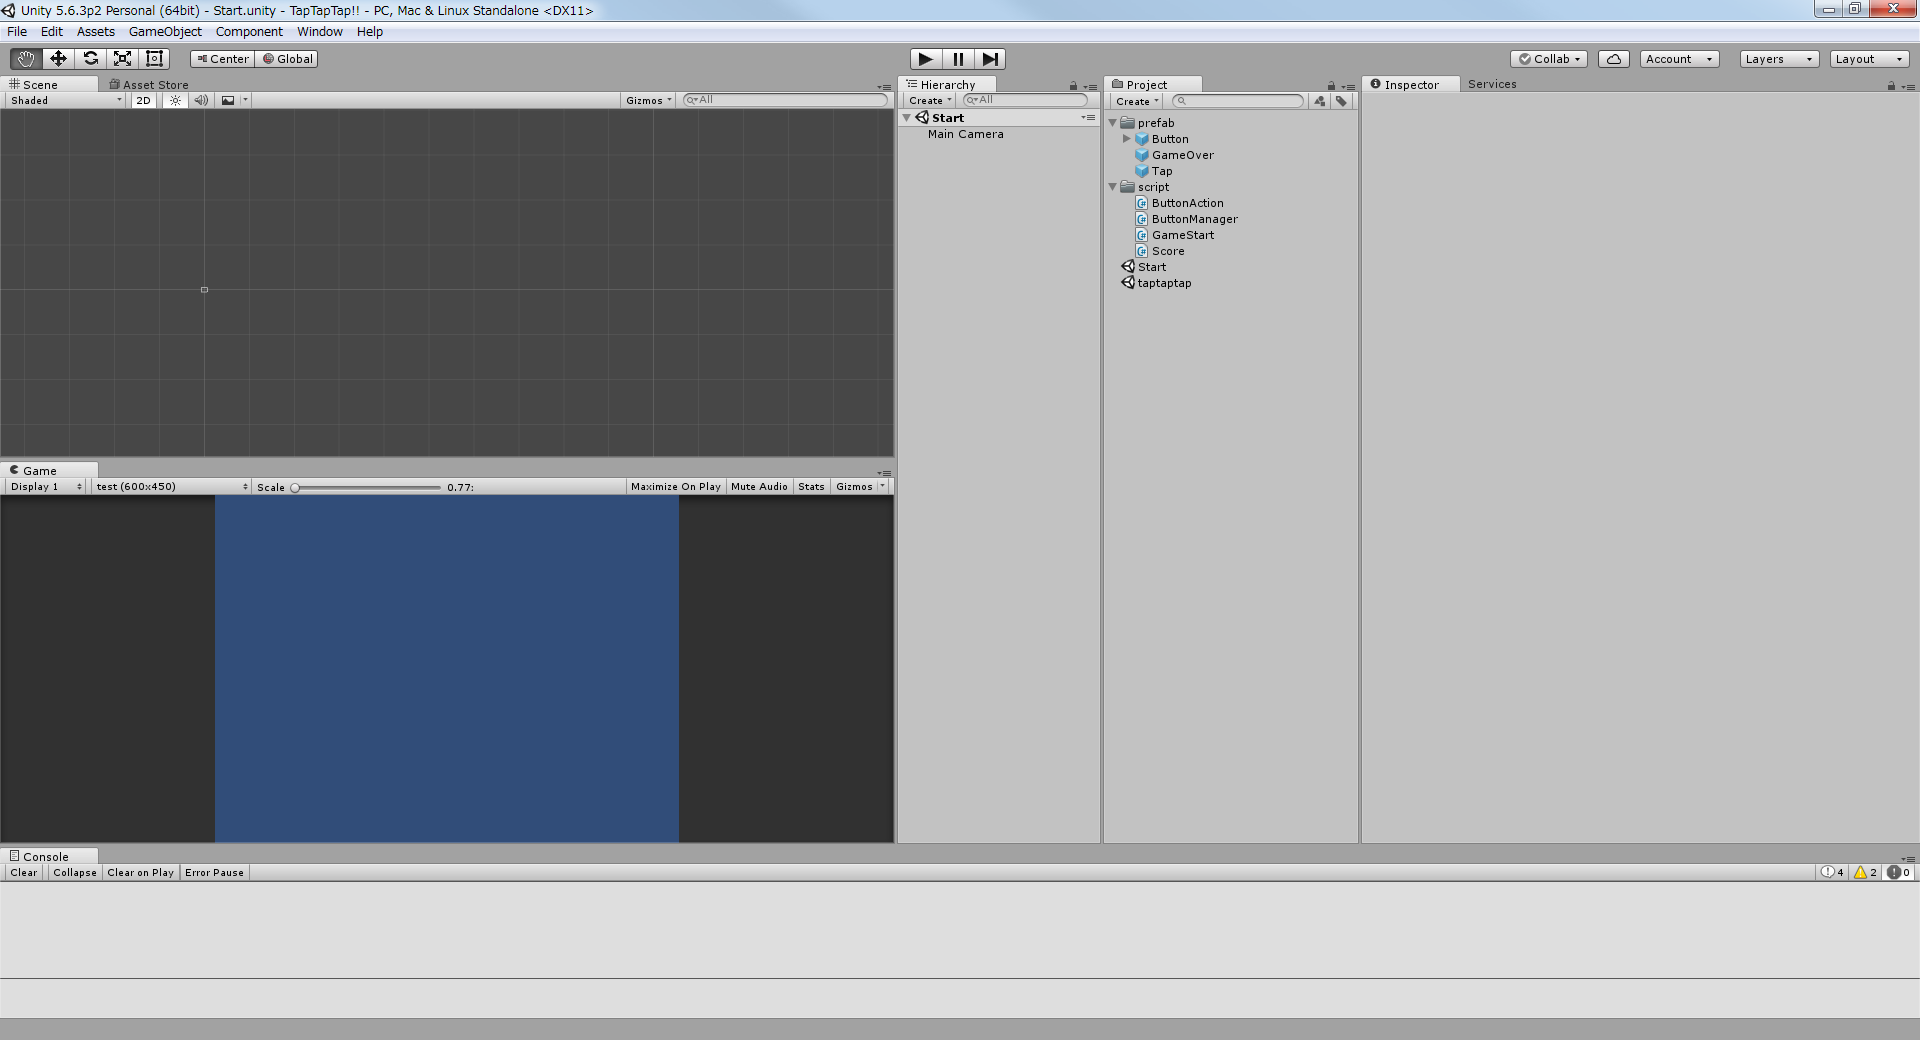Image resolution: width=1920 pixels, height=1040 pixels.
Task: Toggle console warning count filter
Action: coord(1865,872)
